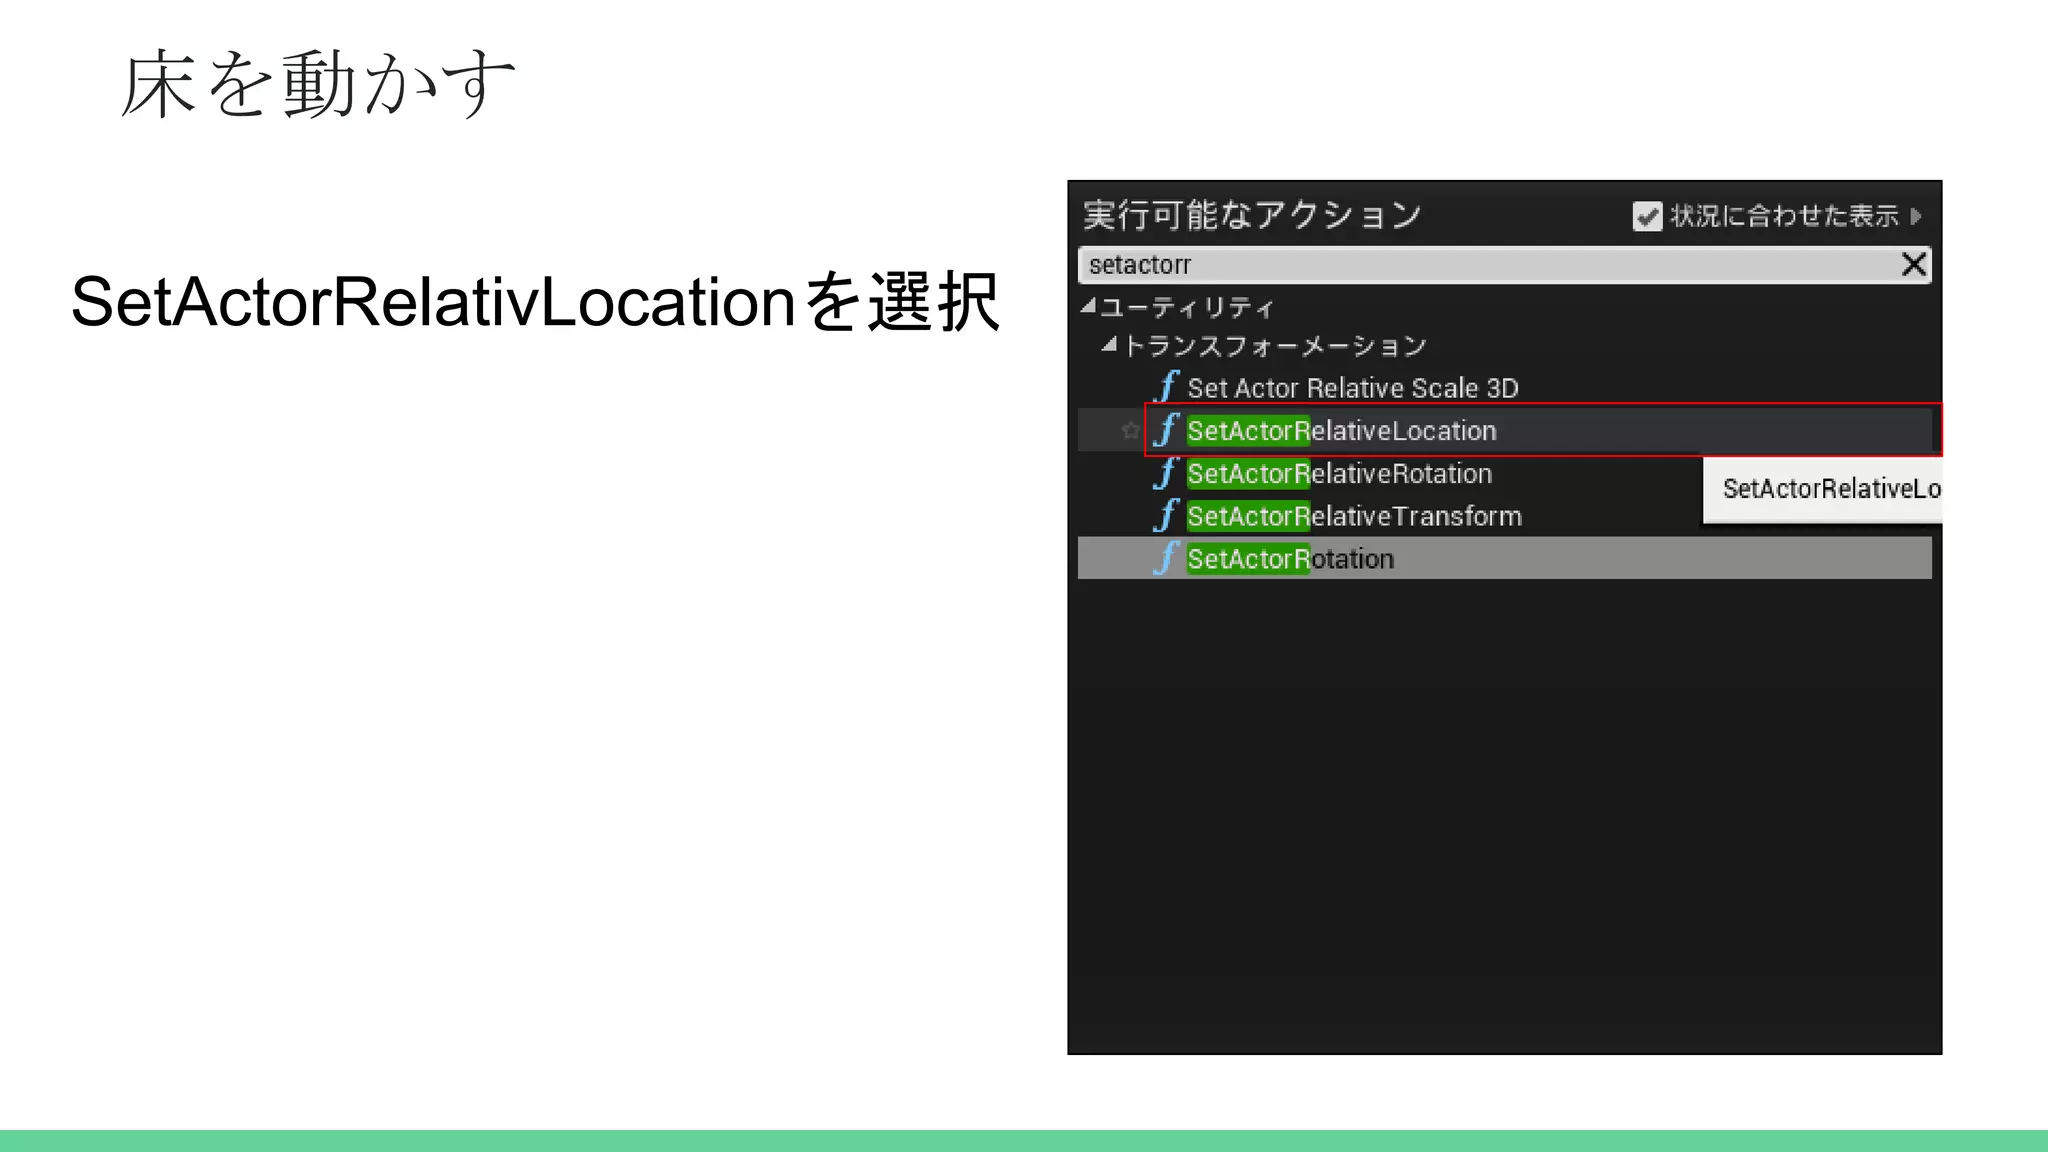Clear search with the X button

pyautogui.click(x=1913, y=265)
